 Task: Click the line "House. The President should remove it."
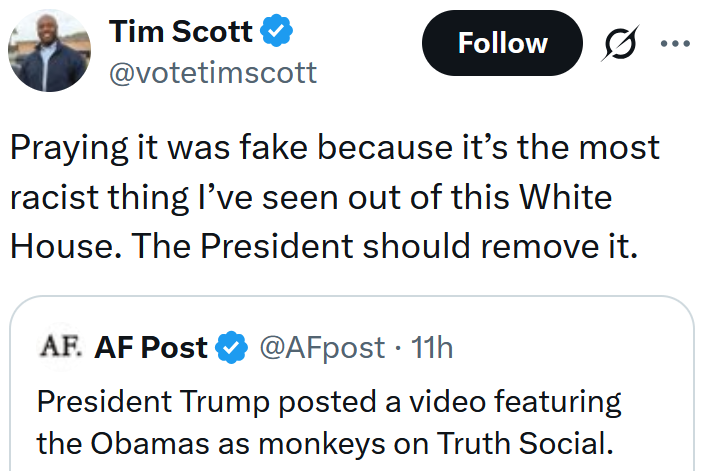click(x=323, y=246)
